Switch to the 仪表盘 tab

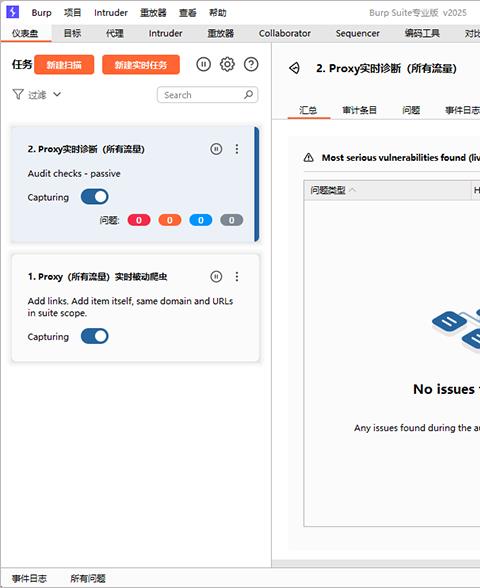[25, 33]
